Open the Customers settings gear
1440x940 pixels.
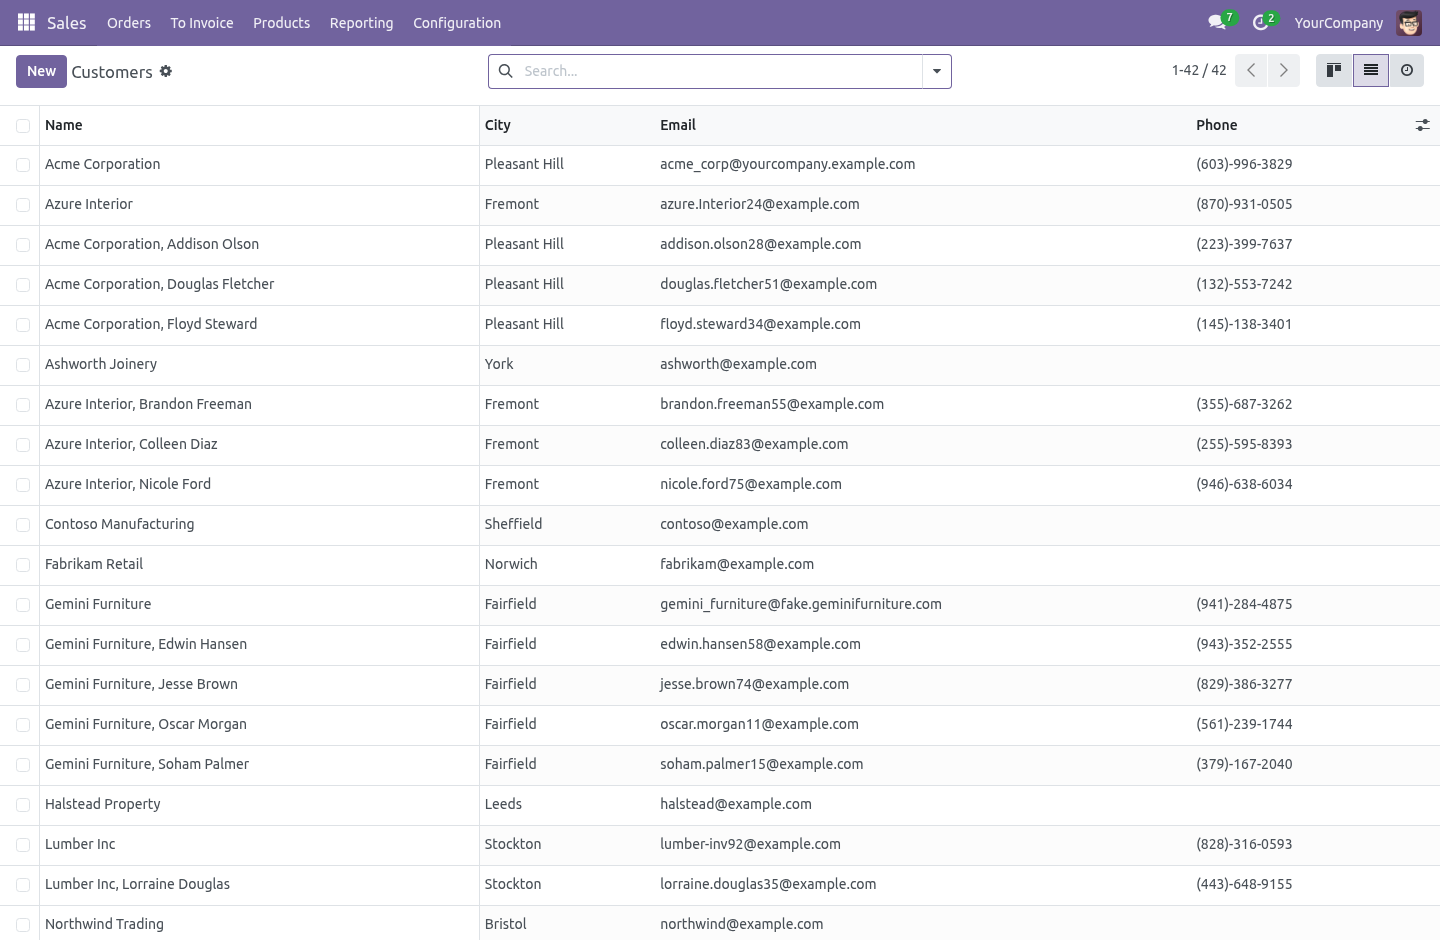tap(166, 71)
